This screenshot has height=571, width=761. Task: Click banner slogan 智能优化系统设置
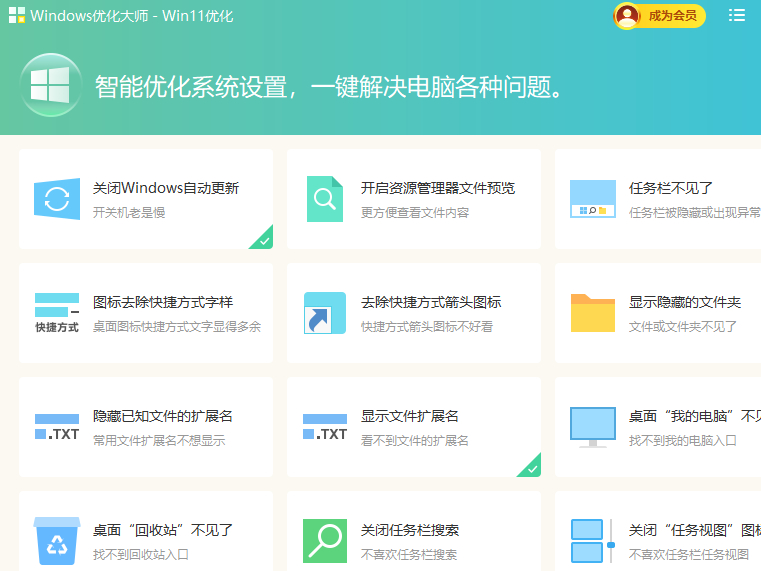point(191,87)
